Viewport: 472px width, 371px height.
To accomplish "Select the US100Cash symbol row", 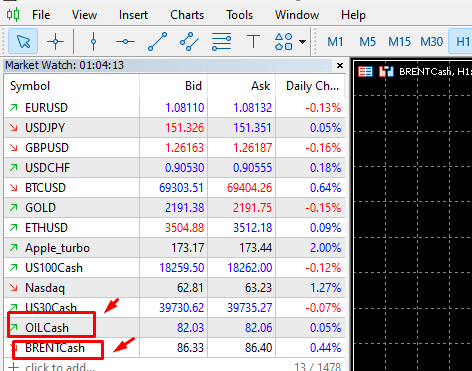I will pos(174,268).
